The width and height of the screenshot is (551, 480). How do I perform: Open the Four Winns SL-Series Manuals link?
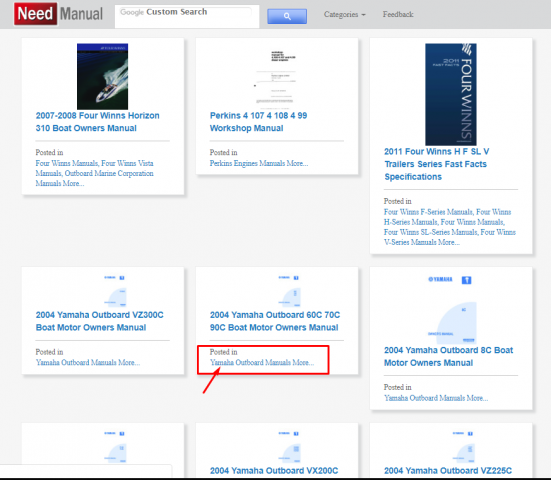click(x=430, y=232)
